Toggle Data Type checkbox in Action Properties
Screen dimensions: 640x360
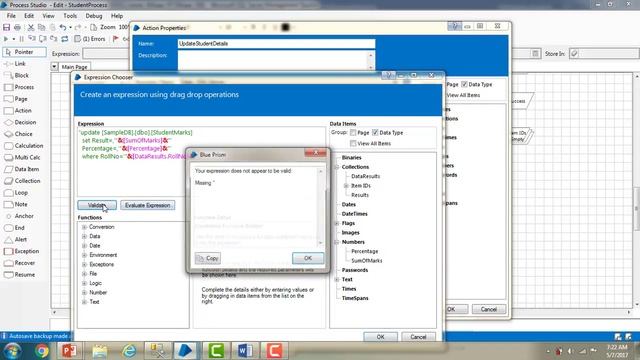point(464,84)
